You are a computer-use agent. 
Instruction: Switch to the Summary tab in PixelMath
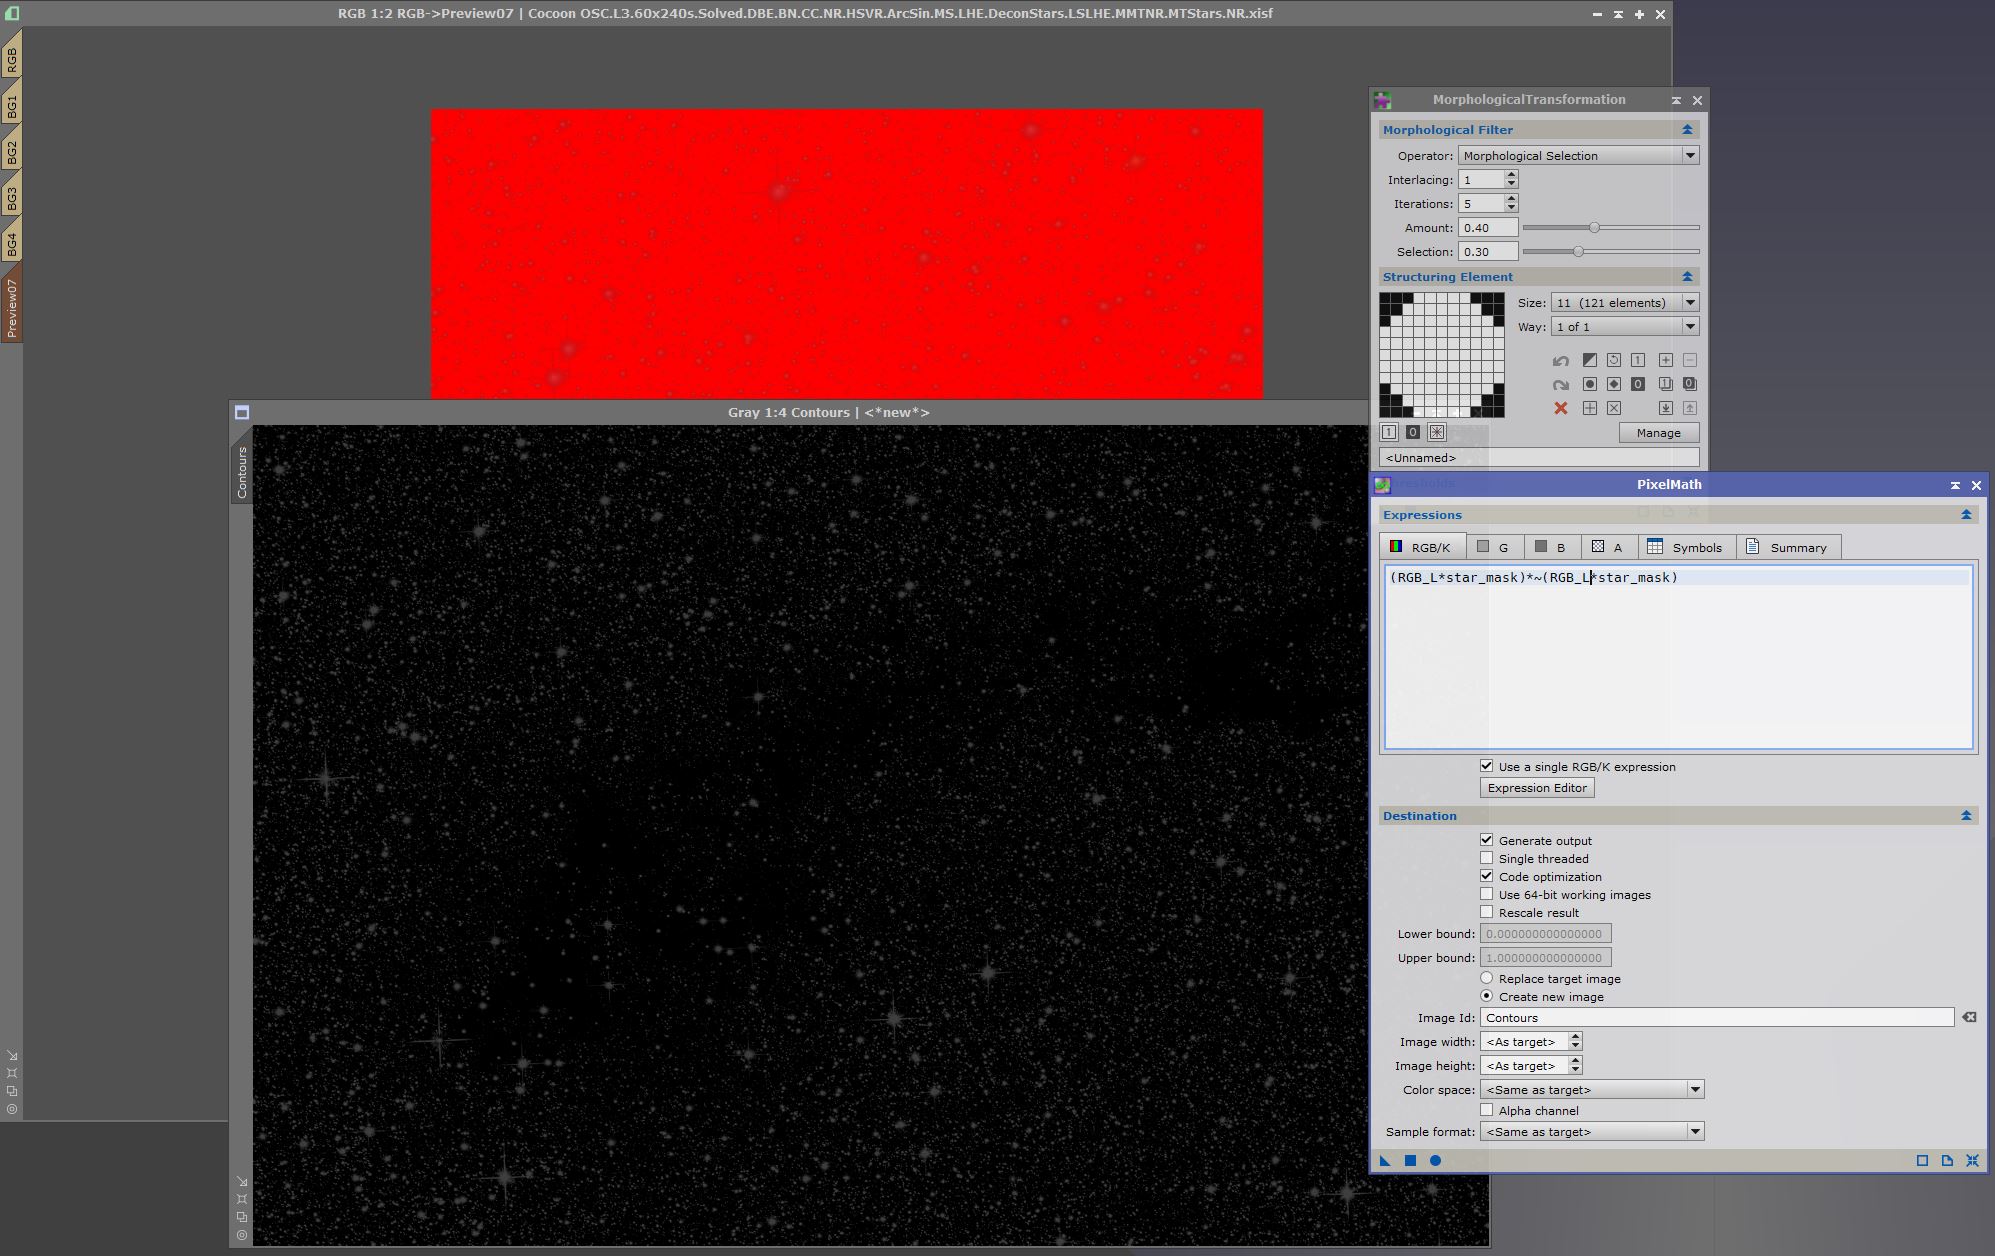point(1789,547)
